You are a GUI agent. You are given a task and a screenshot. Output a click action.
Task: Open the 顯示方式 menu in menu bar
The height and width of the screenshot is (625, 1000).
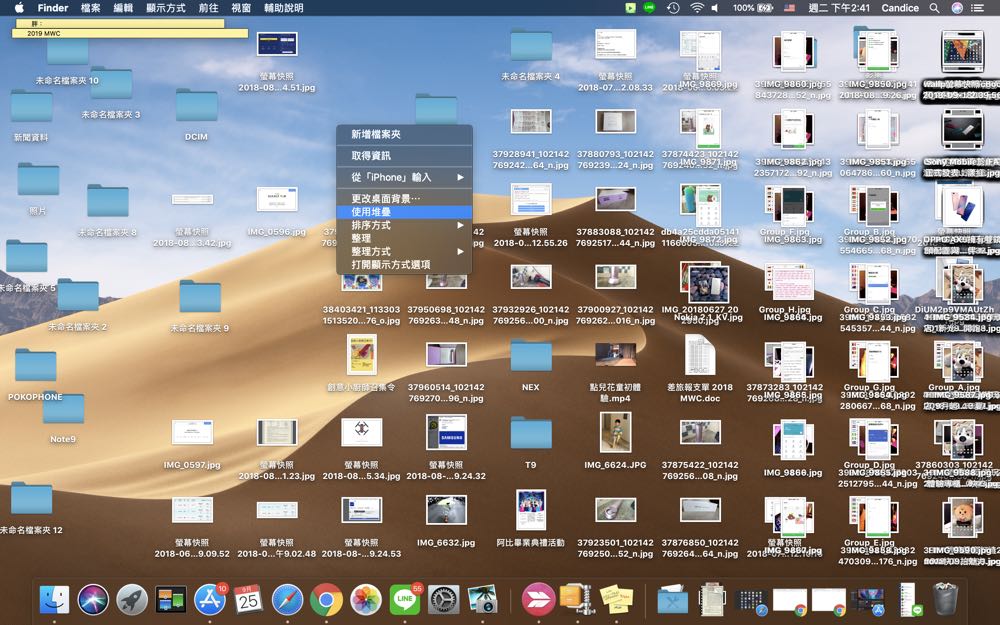pyautogui.click(x=164, y=8)
